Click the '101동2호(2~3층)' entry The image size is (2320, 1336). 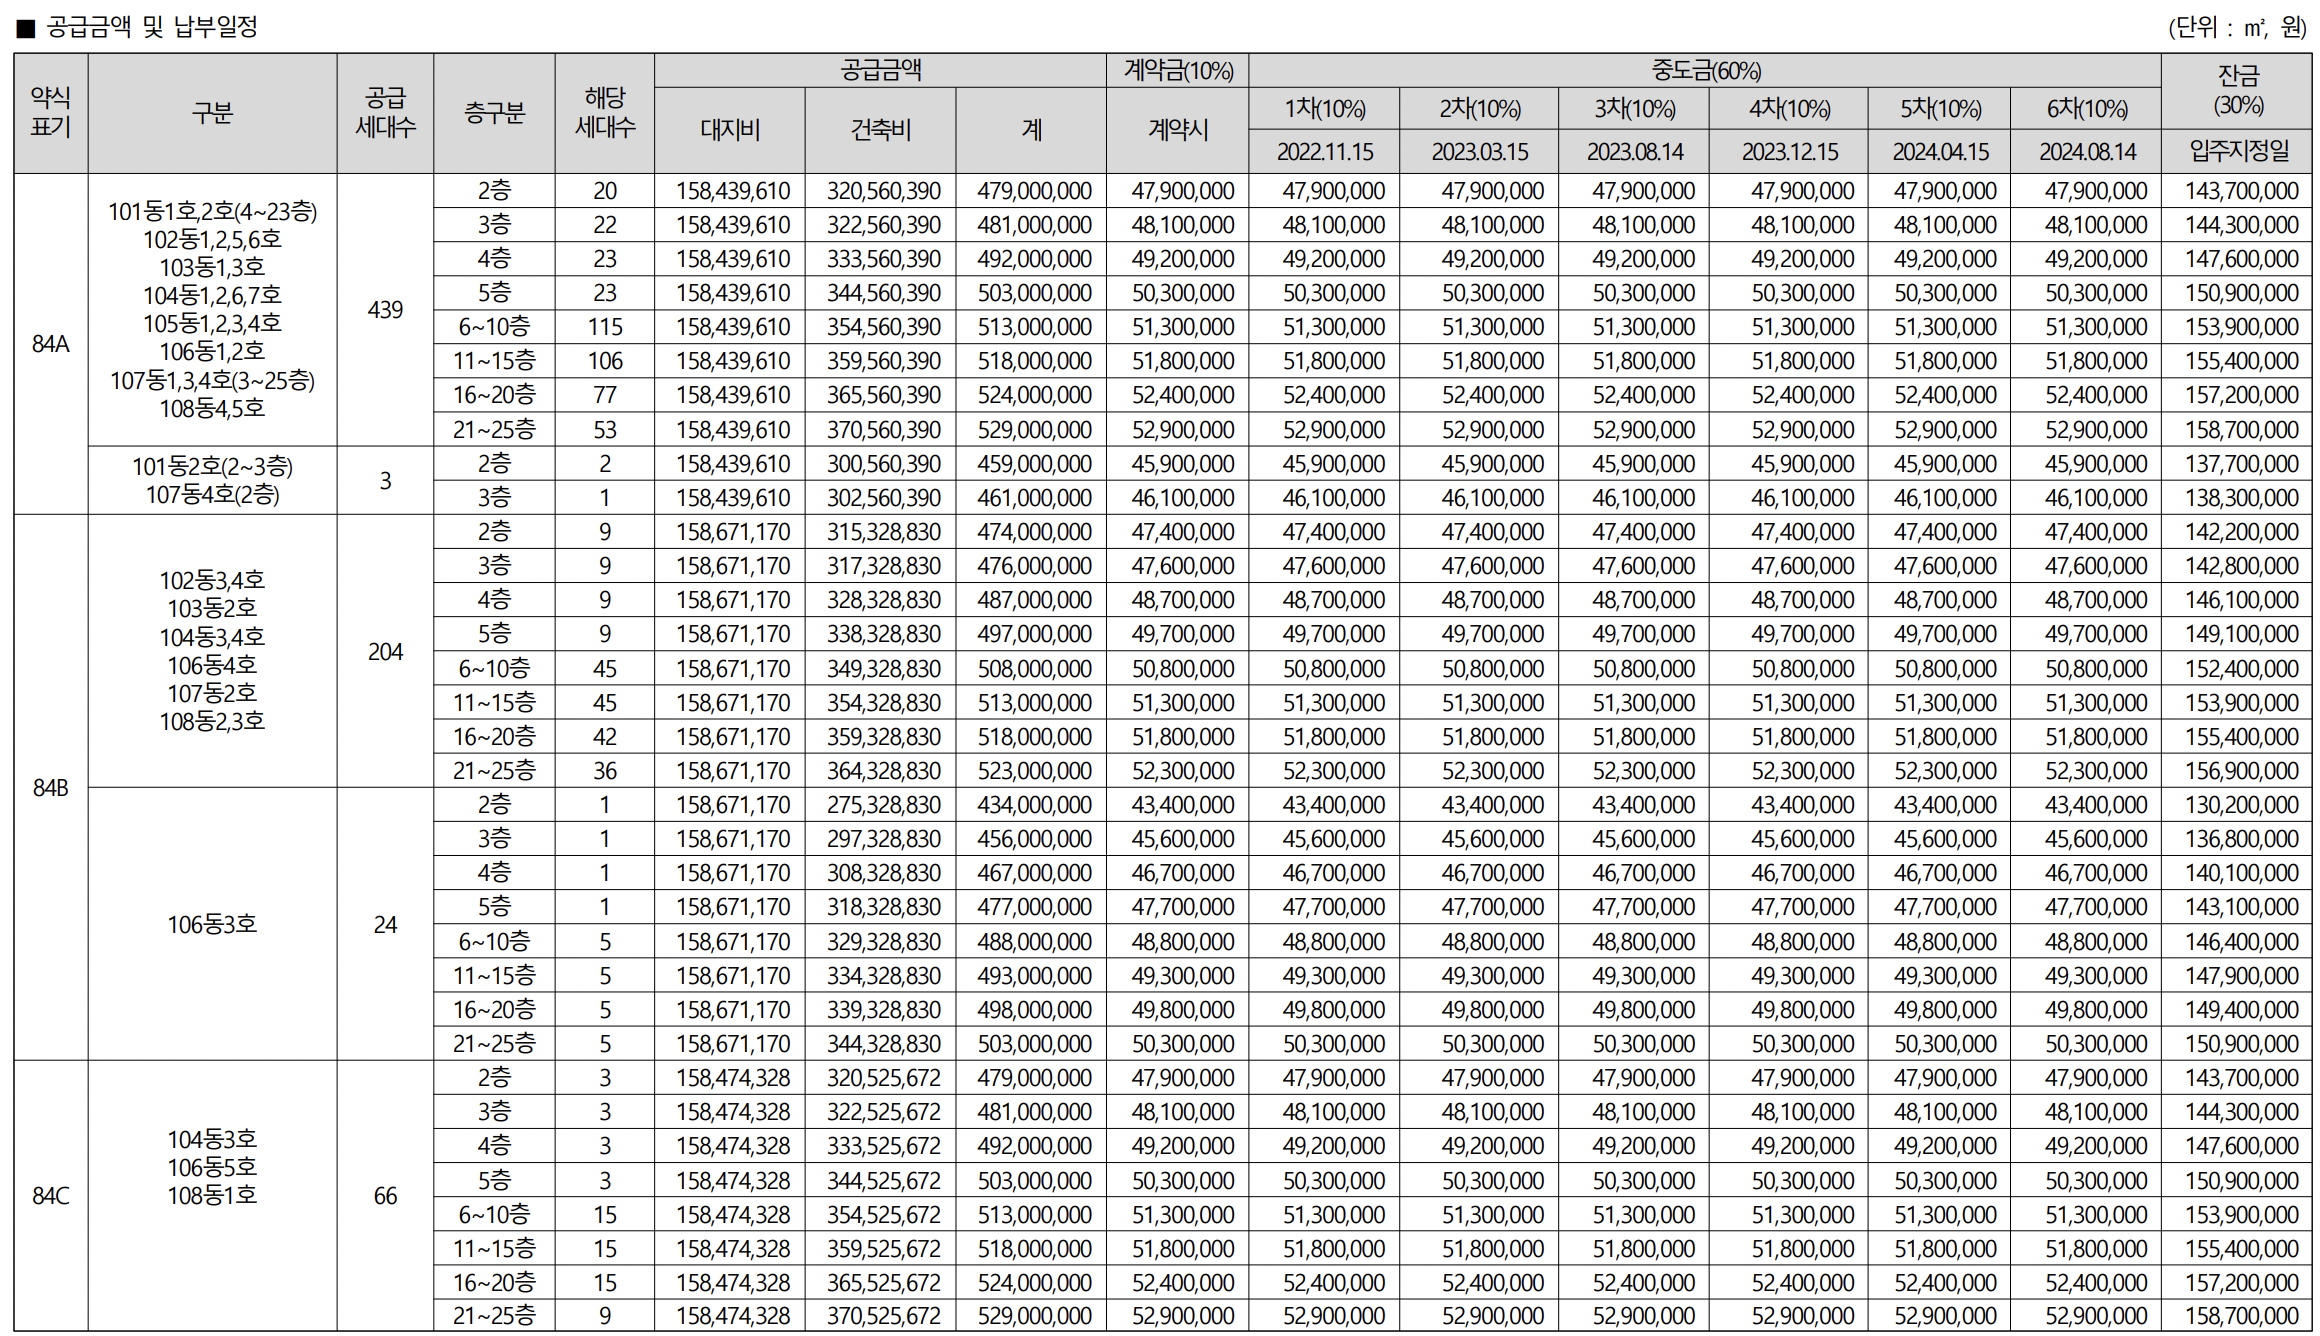(212, 467)
